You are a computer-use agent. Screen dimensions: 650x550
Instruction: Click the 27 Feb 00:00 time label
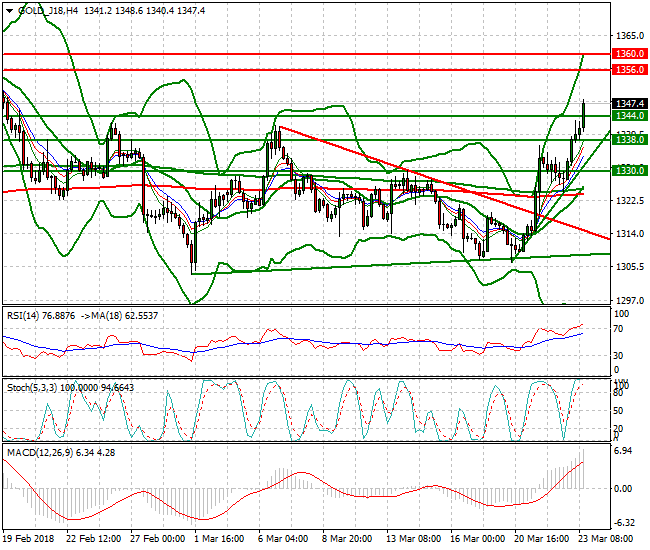(x=158, y=539)
